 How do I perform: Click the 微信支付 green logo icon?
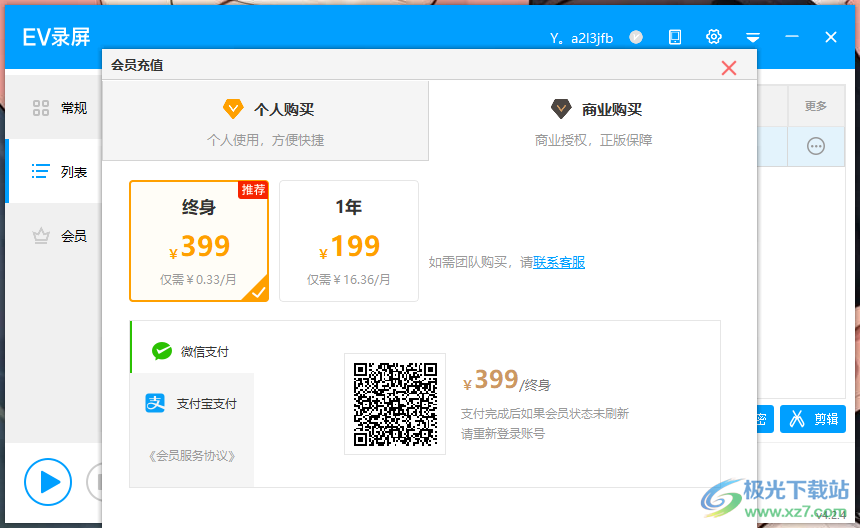click(162, 351)
